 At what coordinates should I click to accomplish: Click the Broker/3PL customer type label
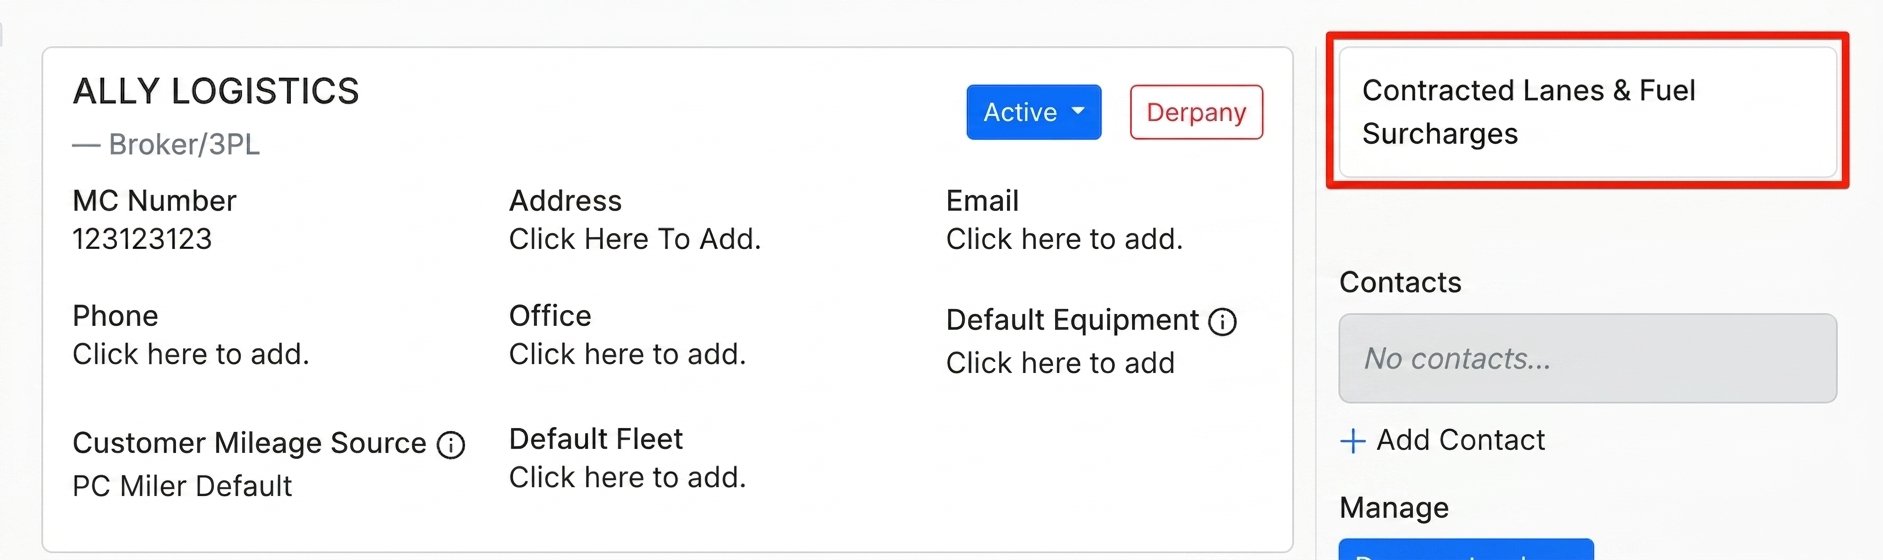[184, 144]
